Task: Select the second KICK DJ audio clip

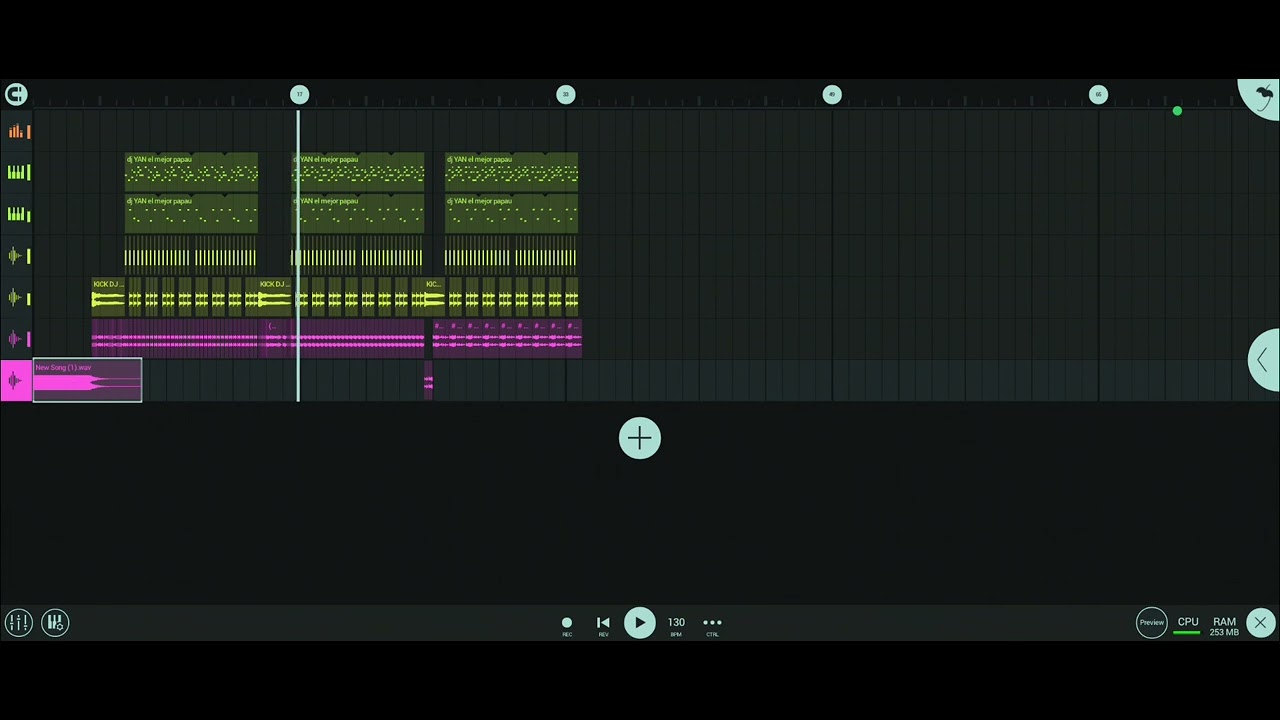Action: pos(274,298)
